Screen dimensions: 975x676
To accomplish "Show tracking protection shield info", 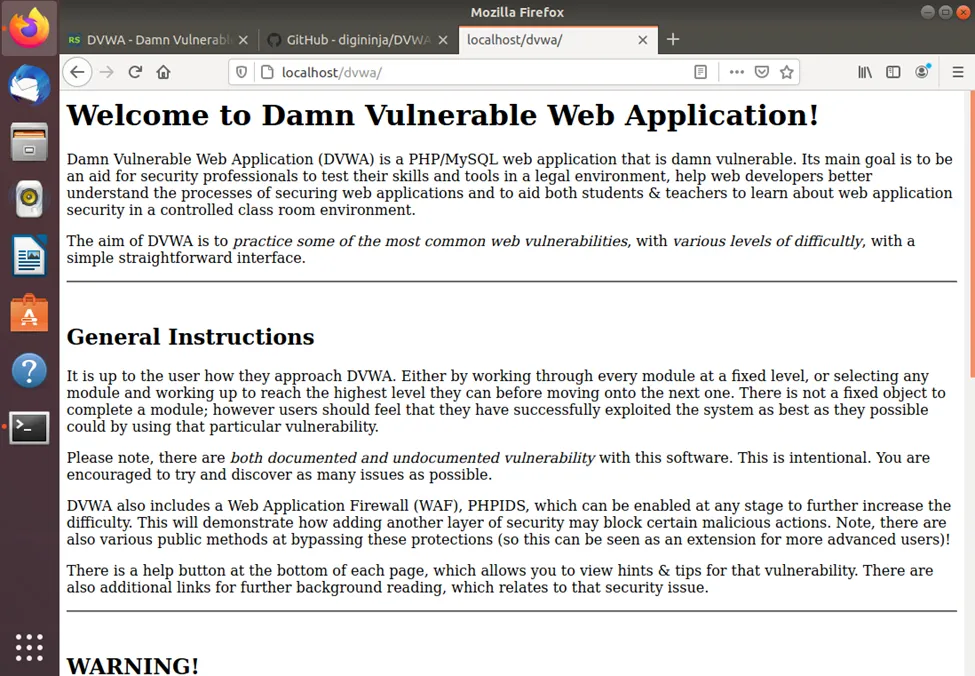I will [x=241, y=73].
